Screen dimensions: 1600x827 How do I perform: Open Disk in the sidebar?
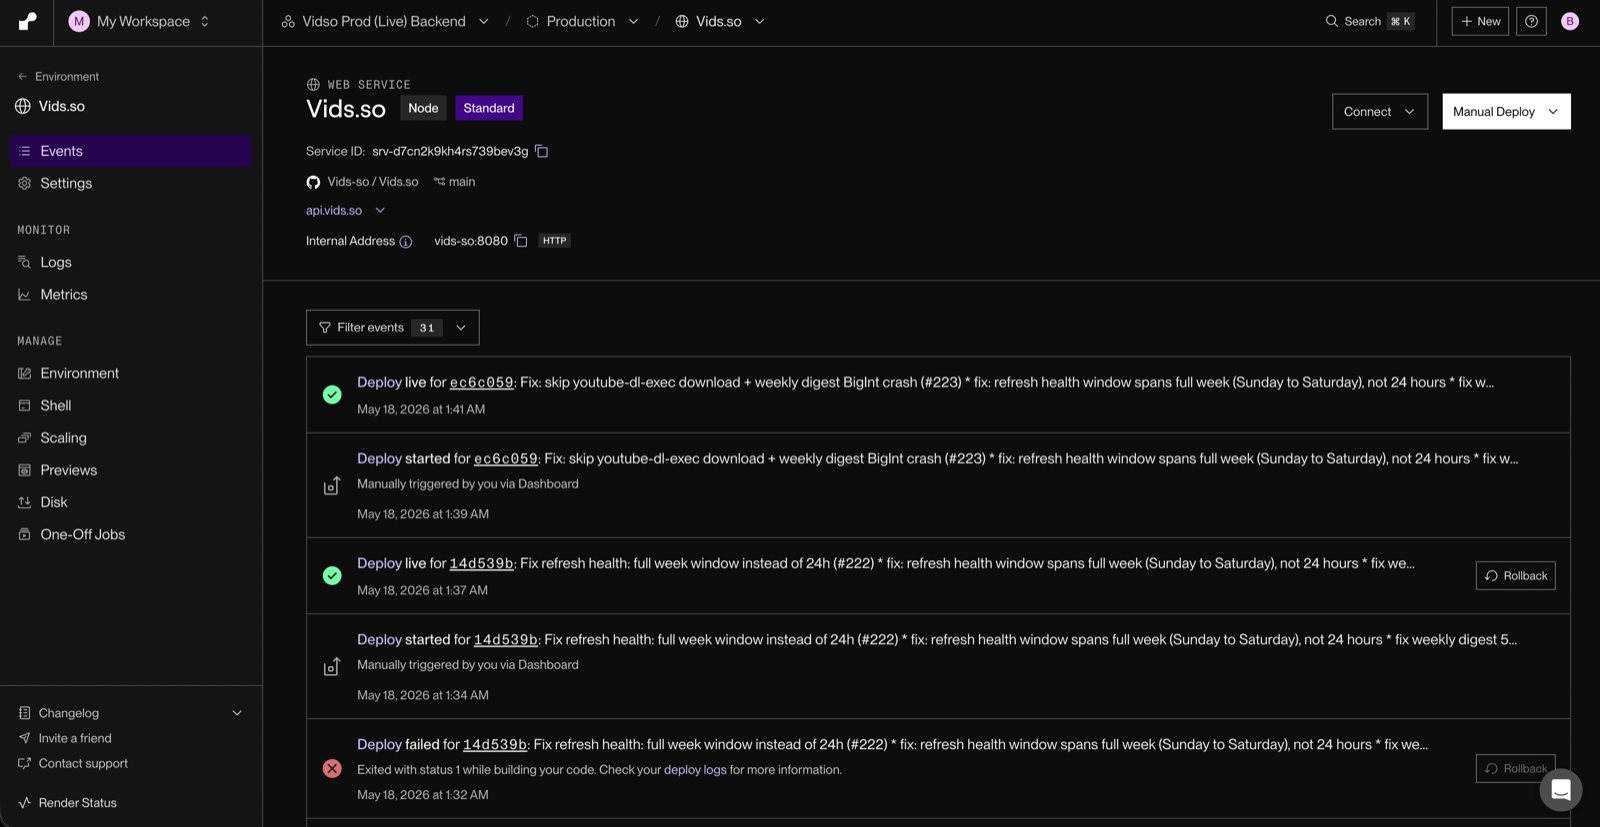point(131,502)
